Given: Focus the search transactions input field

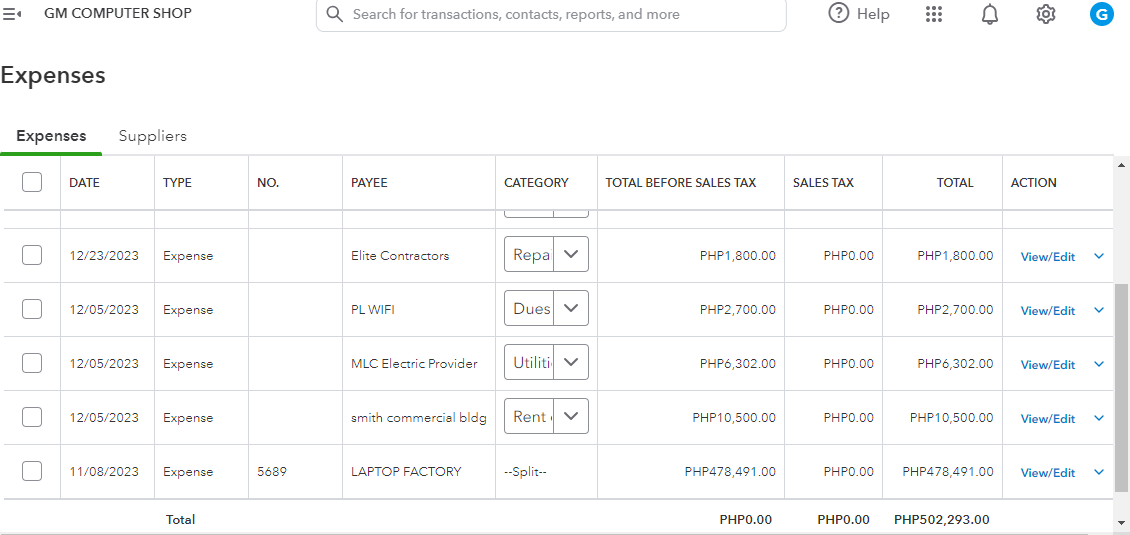Looking at the screenshot, I should pyautogui.click(x=560, y=15).
